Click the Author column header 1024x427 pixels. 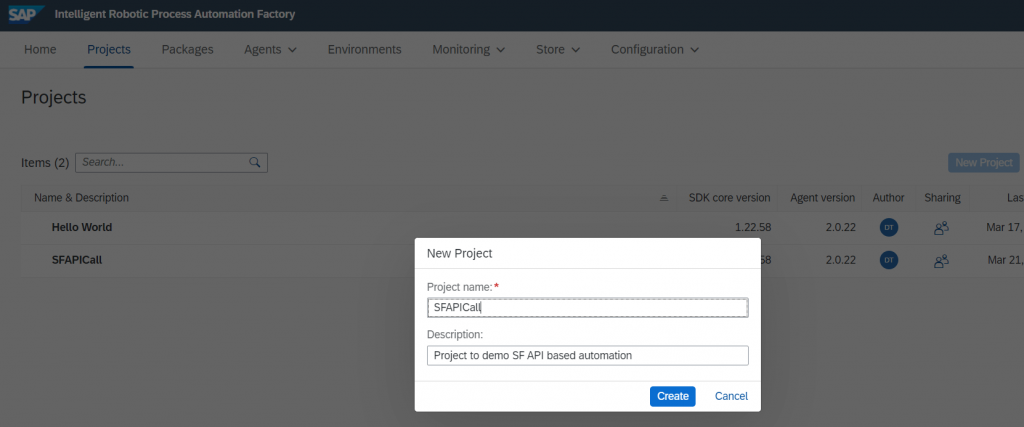coord(888,198)
